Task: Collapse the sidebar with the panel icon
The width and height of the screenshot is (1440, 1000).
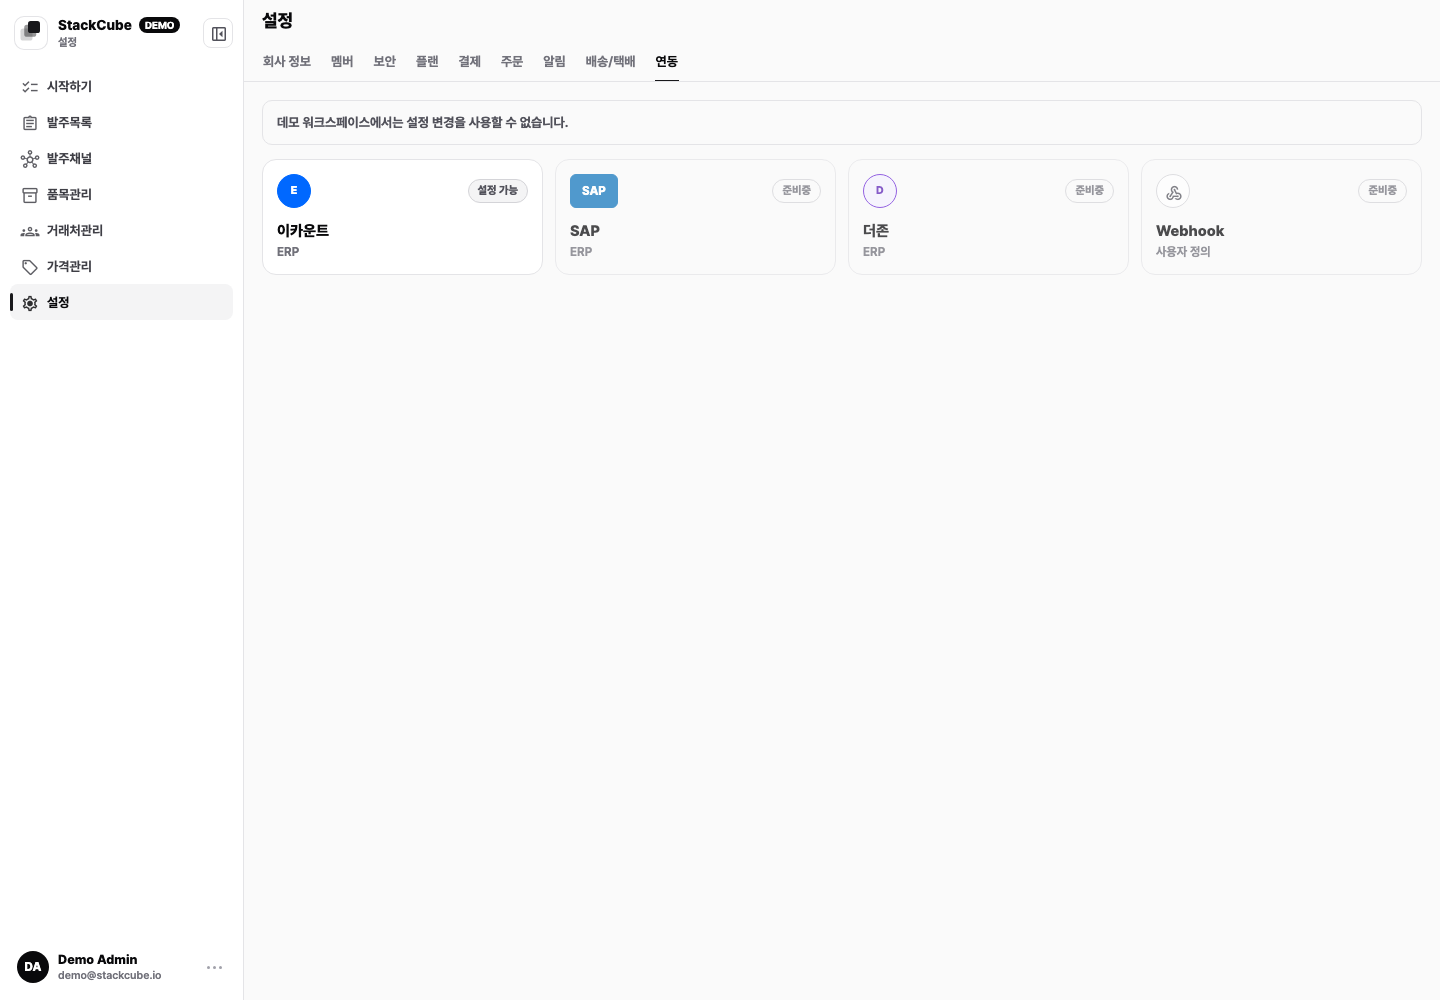Action: tap(218, 34)
